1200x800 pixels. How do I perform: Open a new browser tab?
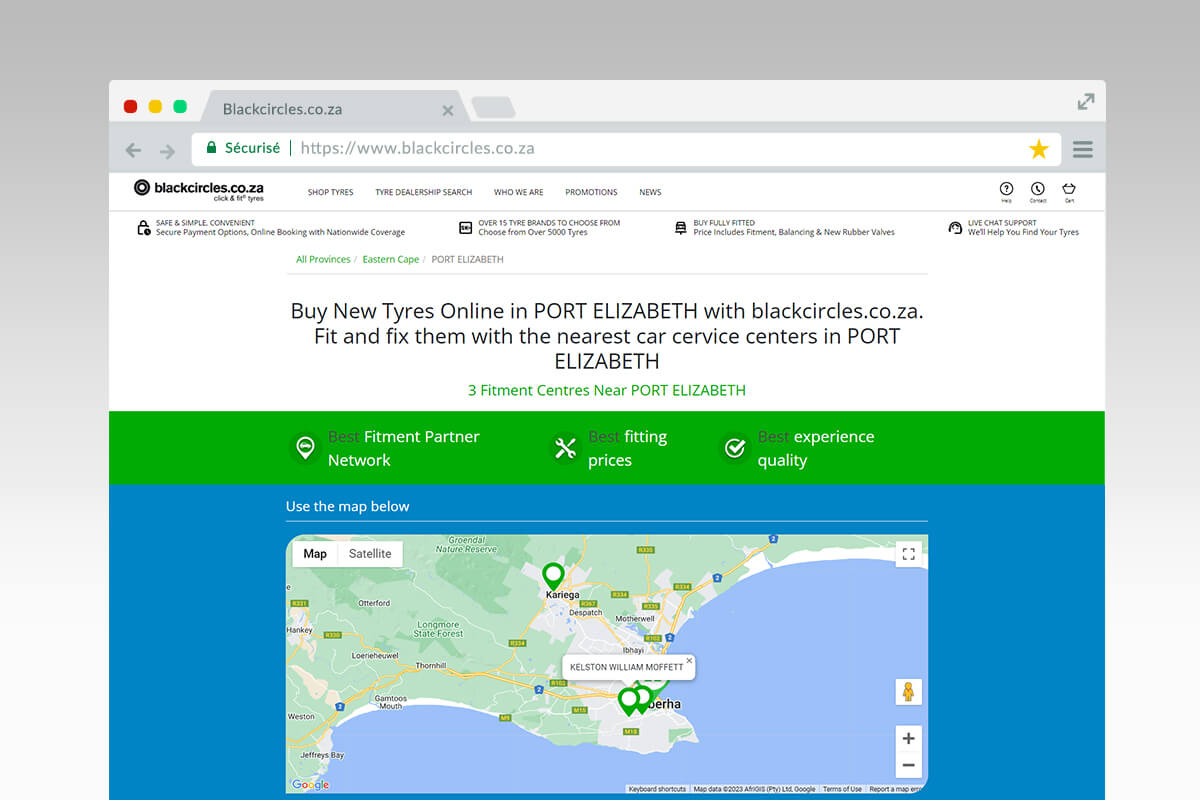tap(493, 107)
